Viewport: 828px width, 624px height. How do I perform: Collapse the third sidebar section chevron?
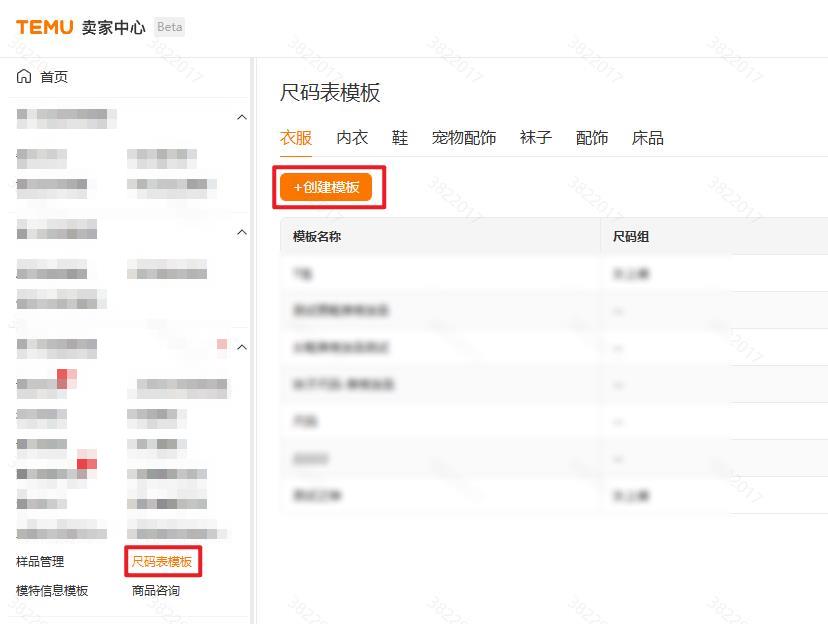(x=241, y=347)
